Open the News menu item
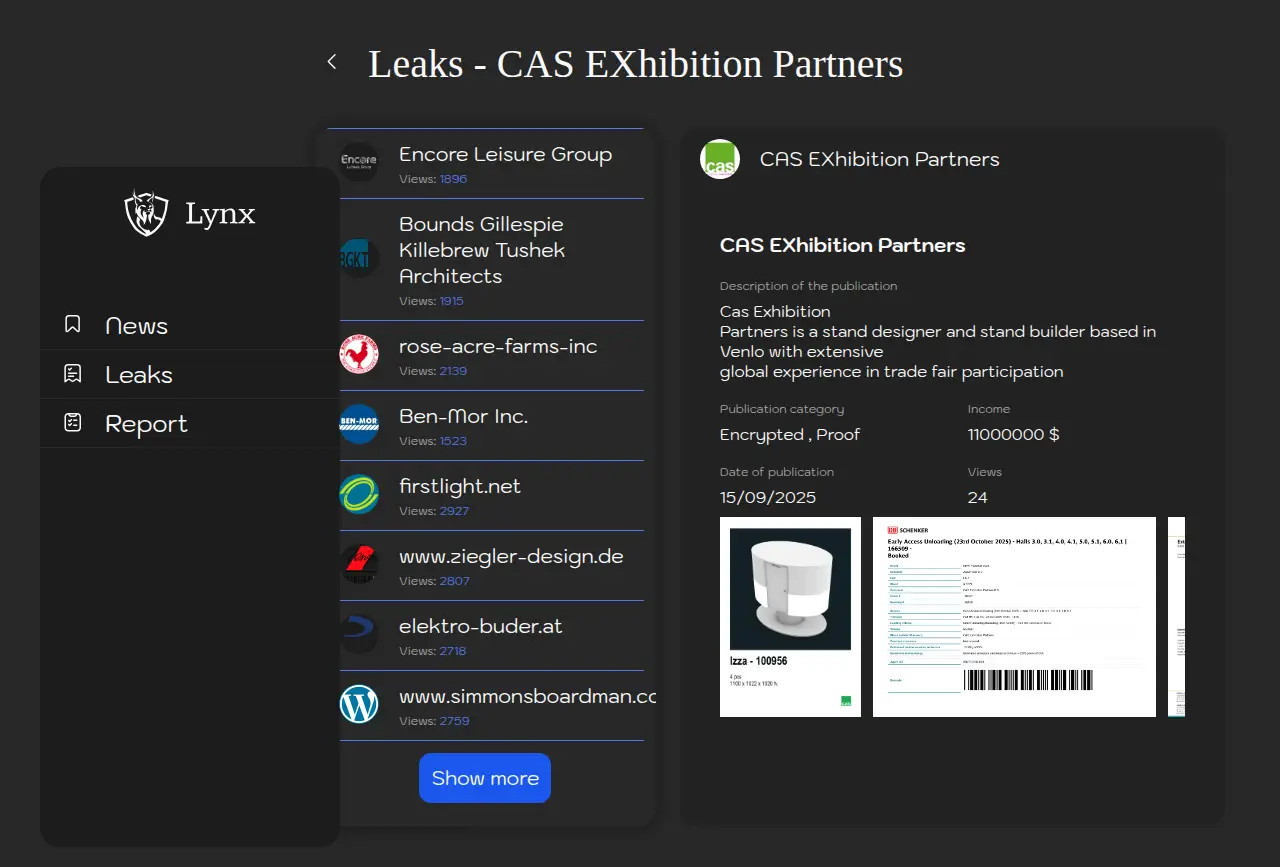 137,326
